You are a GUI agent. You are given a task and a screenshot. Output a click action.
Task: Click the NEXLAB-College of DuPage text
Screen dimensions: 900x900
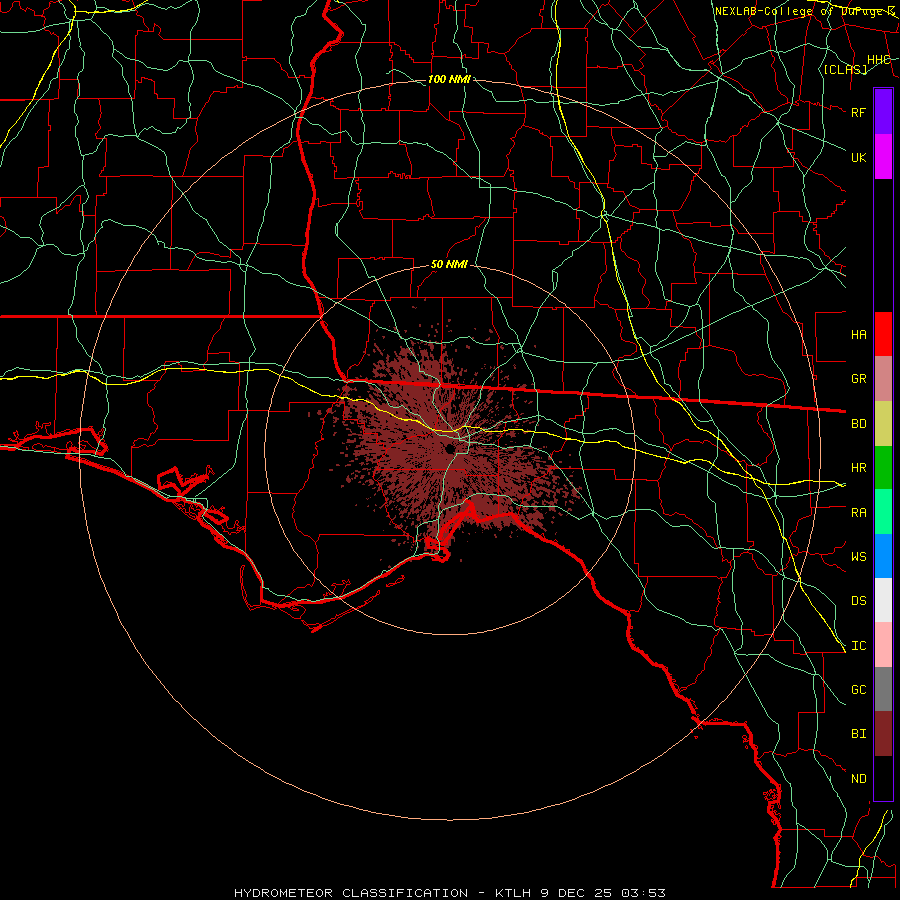(804, 11)
